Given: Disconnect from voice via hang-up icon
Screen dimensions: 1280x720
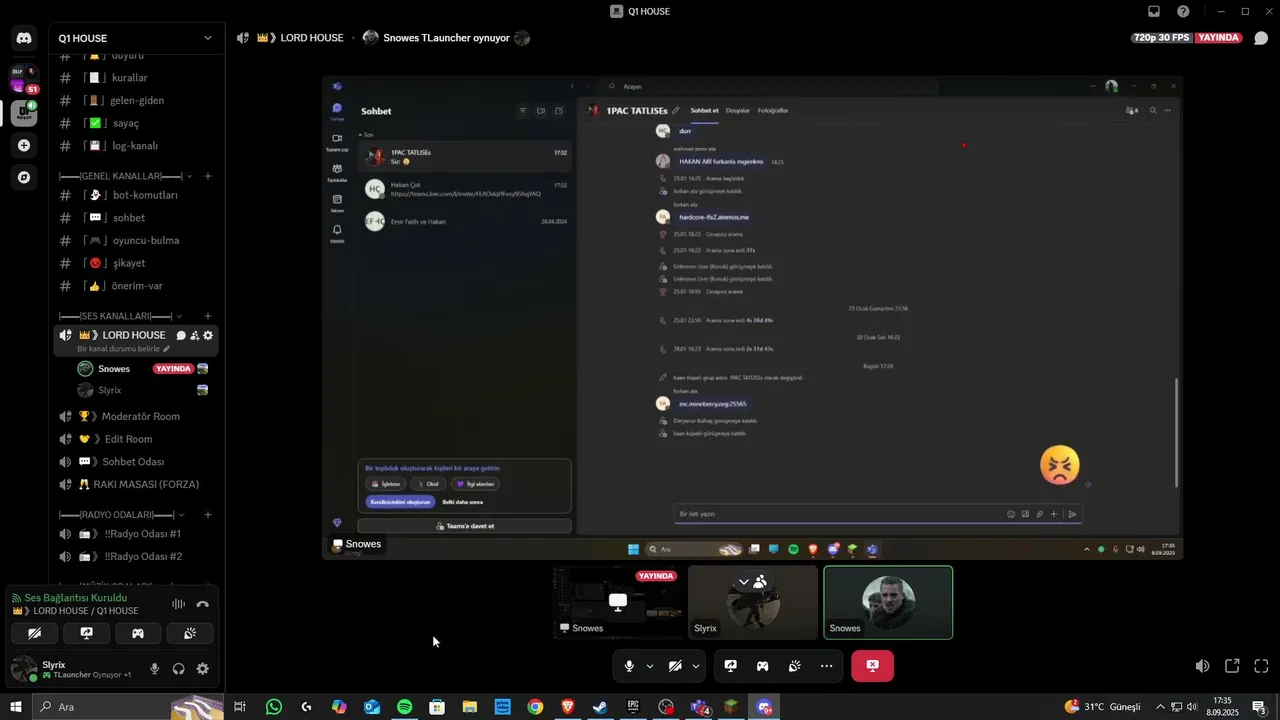Looking at the screenshot, I should click(x=202, y=604).
